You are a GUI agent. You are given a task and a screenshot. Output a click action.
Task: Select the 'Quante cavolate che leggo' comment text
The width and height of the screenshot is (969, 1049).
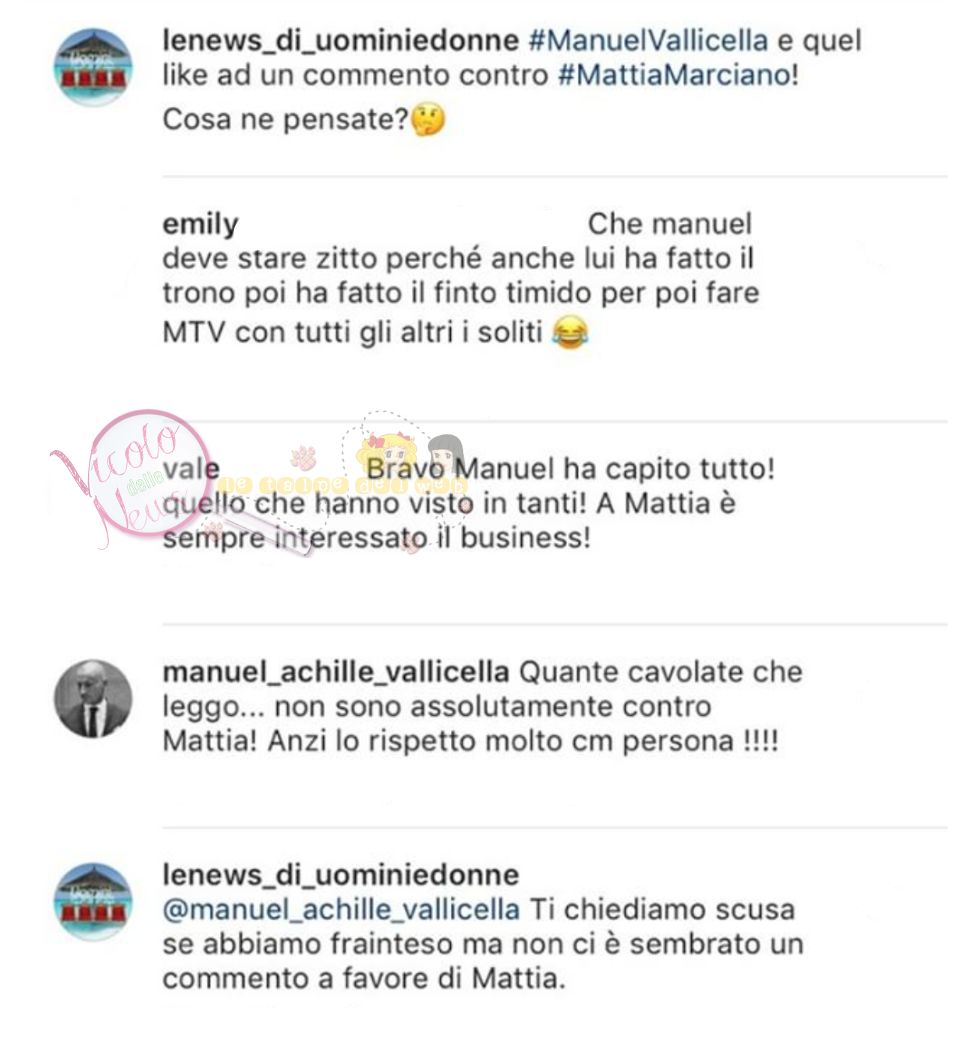482,706
